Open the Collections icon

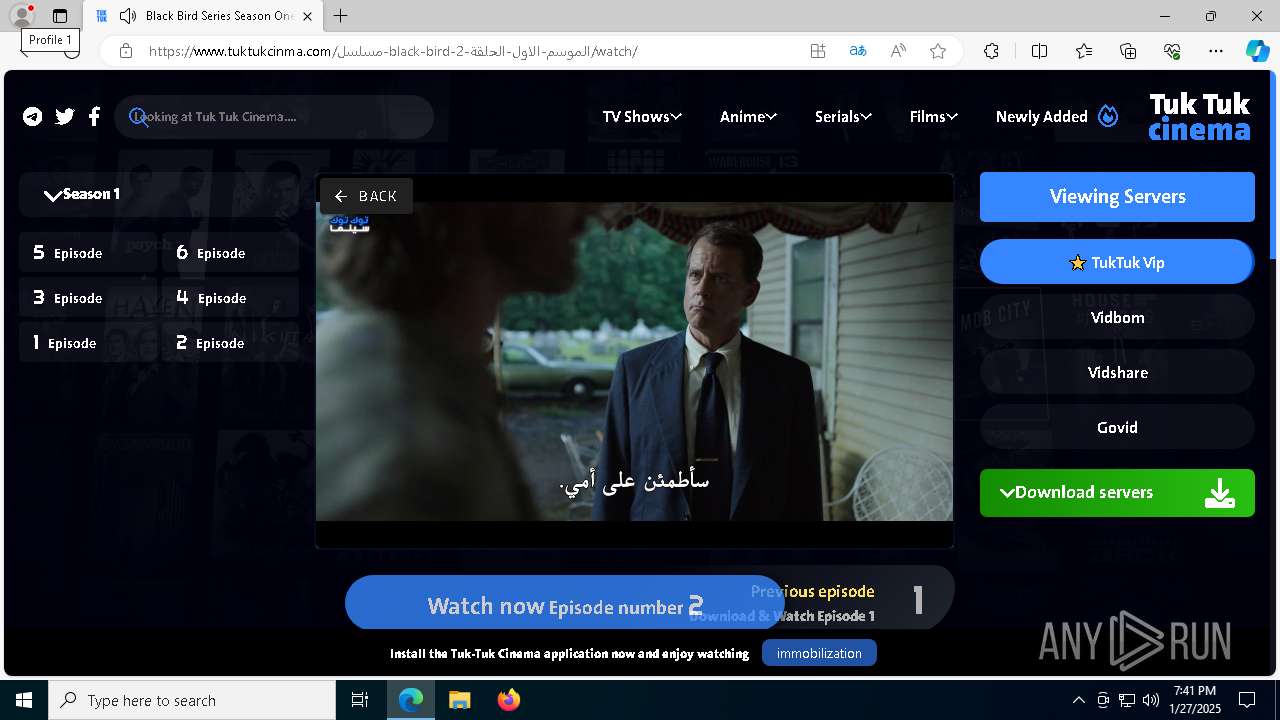point(1128,51)
